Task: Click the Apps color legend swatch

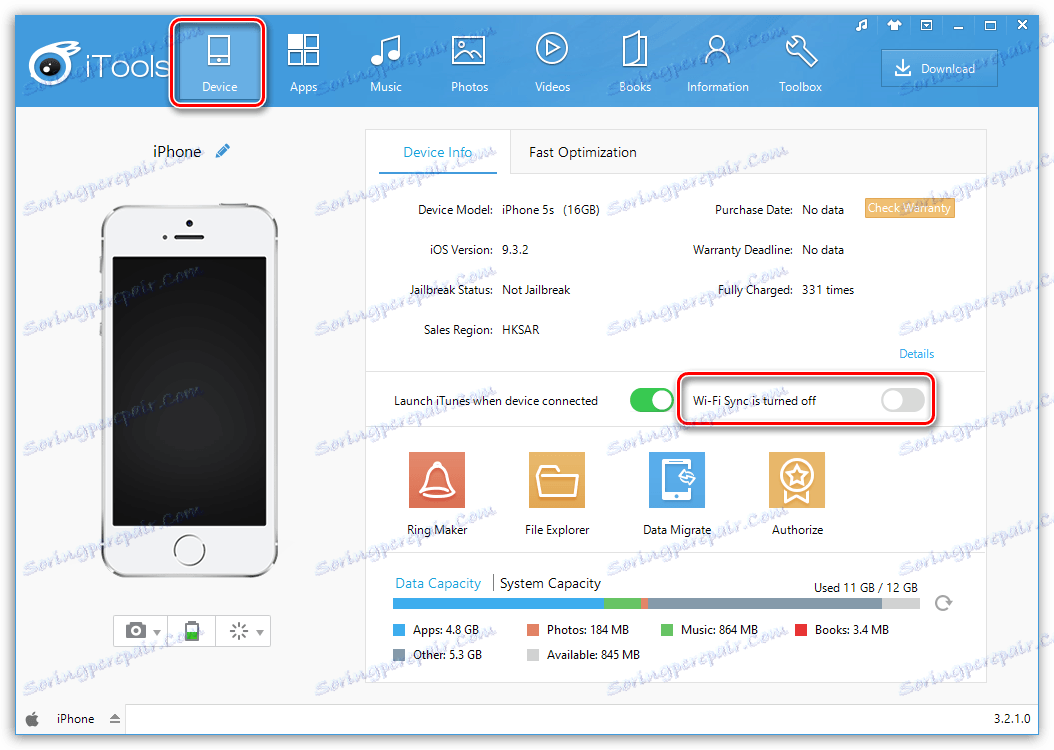Action: pos(399,630)
